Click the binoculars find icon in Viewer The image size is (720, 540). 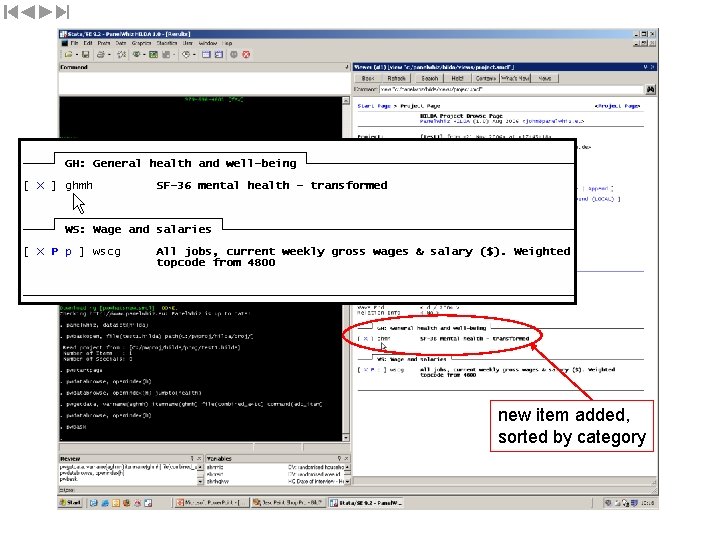(650, 90)
